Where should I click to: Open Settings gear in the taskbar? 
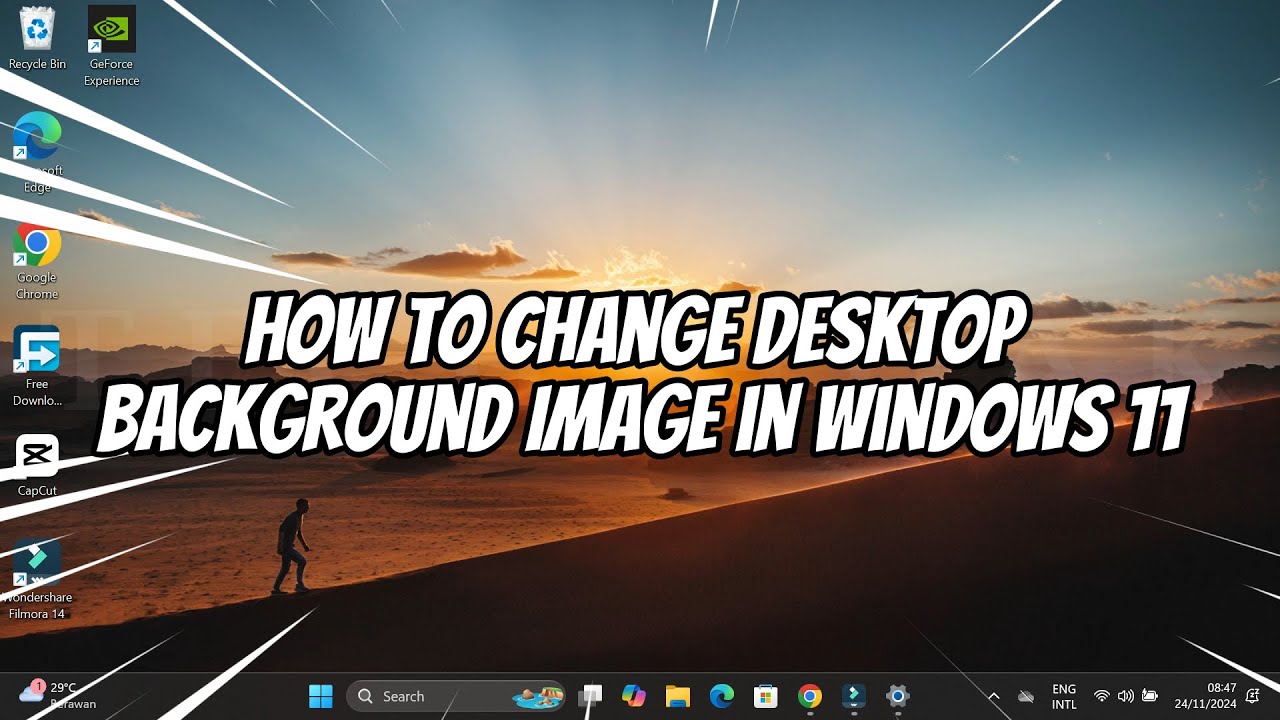click(898, 696)
